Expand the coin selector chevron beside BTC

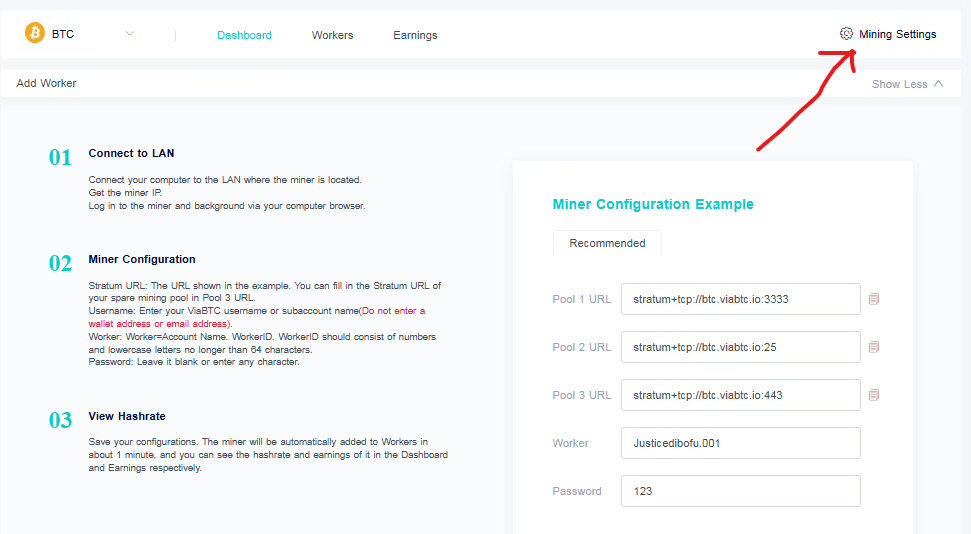129,34
